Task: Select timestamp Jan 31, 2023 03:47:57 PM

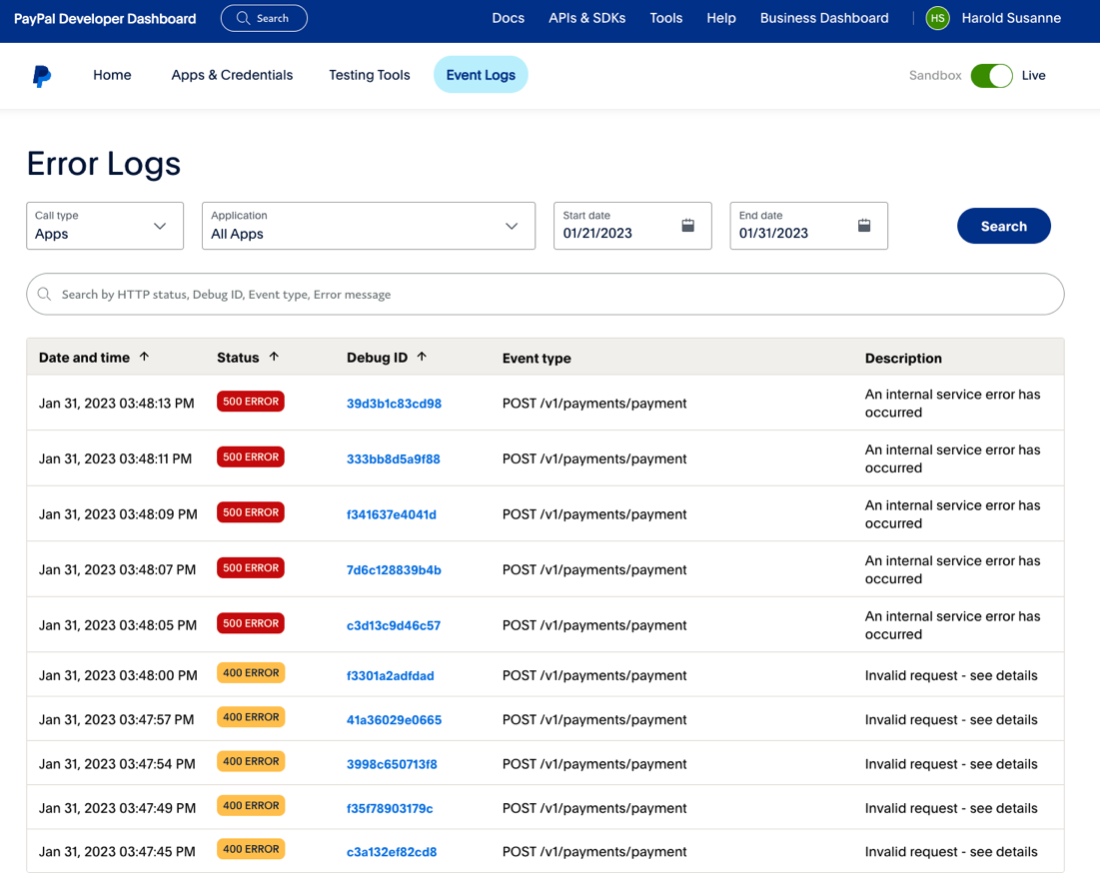Action: point(116,720)
